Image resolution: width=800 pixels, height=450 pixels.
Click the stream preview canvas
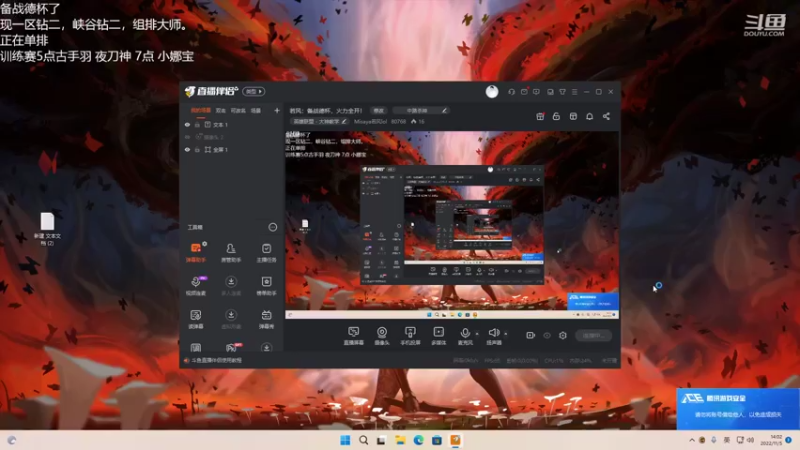[452, 225]
